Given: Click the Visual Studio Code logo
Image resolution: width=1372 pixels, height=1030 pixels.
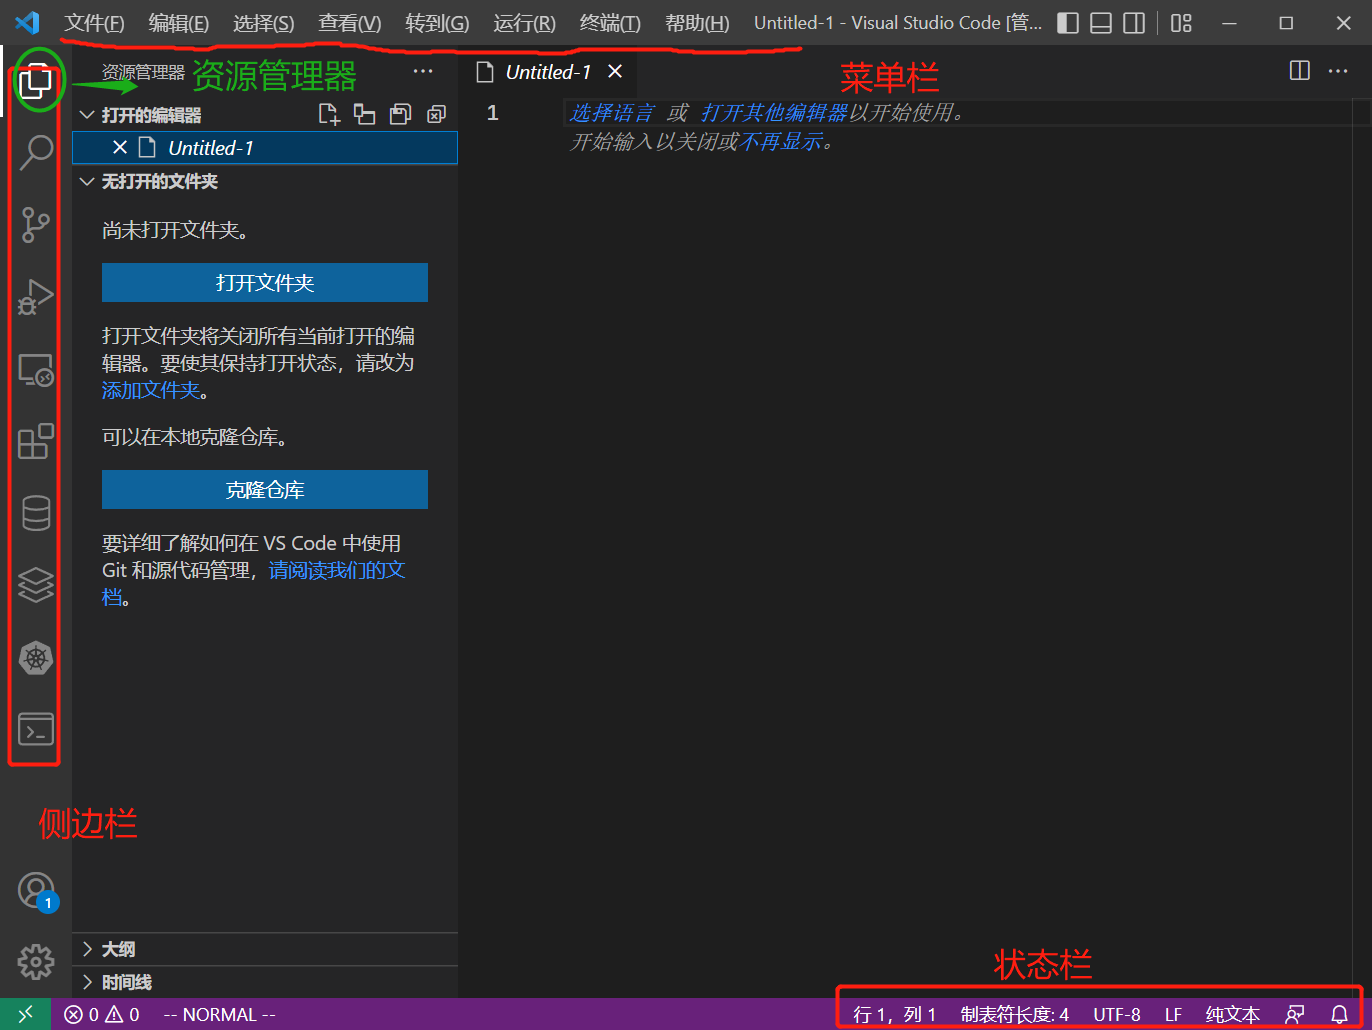Looking at the screenshot, I should coord(27,22).
